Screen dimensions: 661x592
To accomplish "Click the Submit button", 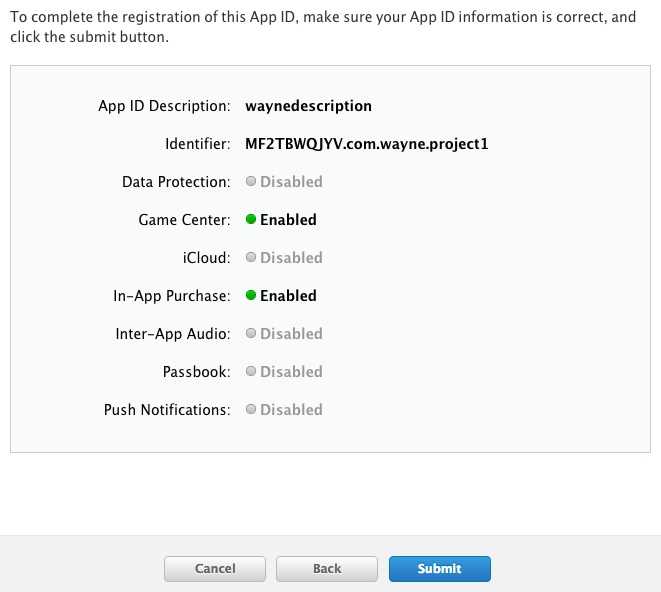I will tap(439, 569).
